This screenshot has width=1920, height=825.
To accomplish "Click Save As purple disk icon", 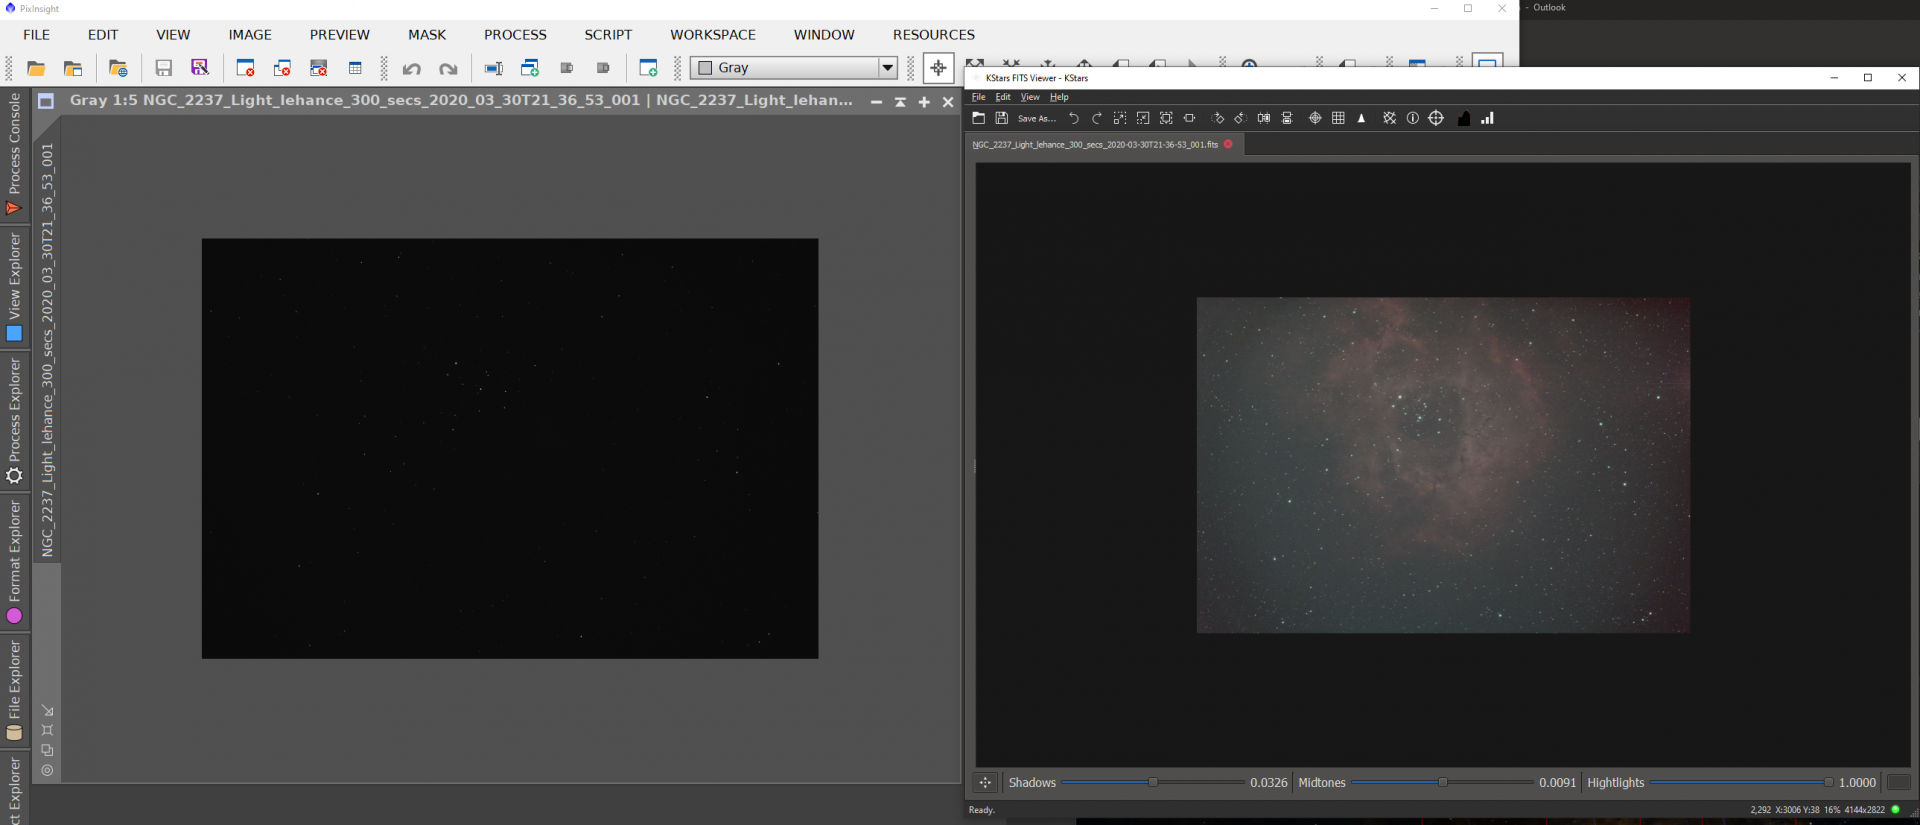I will pos(200,68).
